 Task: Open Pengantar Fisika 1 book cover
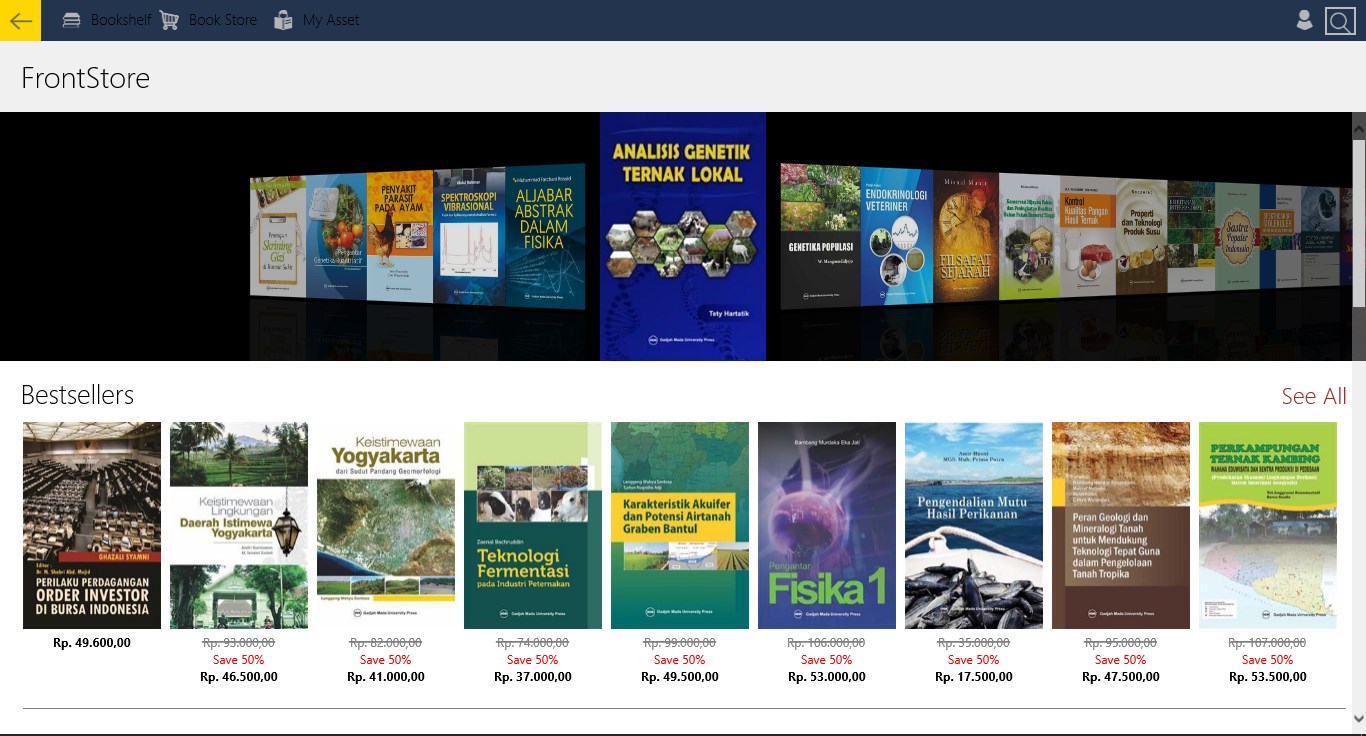click(827, 525)
